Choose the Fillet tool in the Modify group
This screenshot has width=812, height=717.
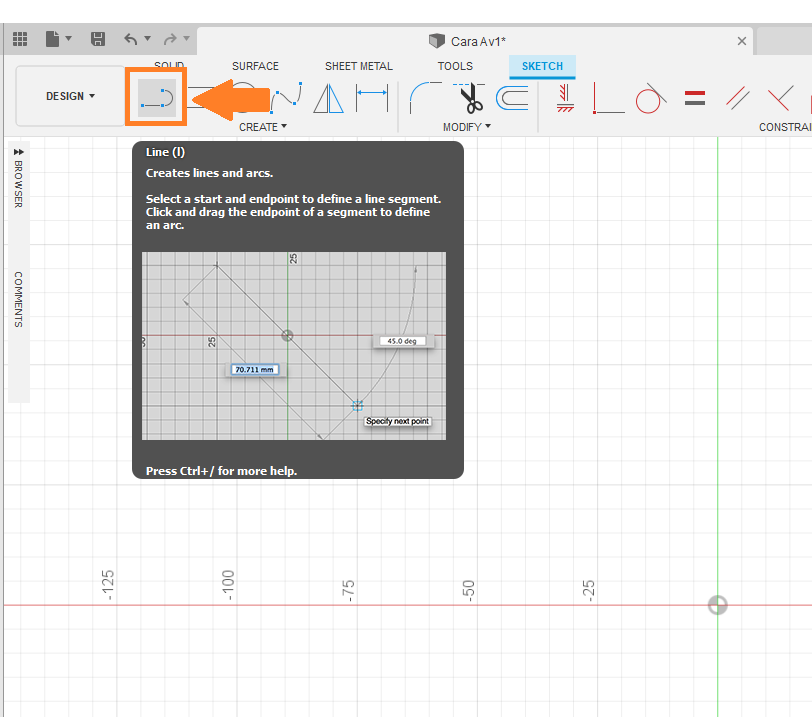(x=425, y=97)
